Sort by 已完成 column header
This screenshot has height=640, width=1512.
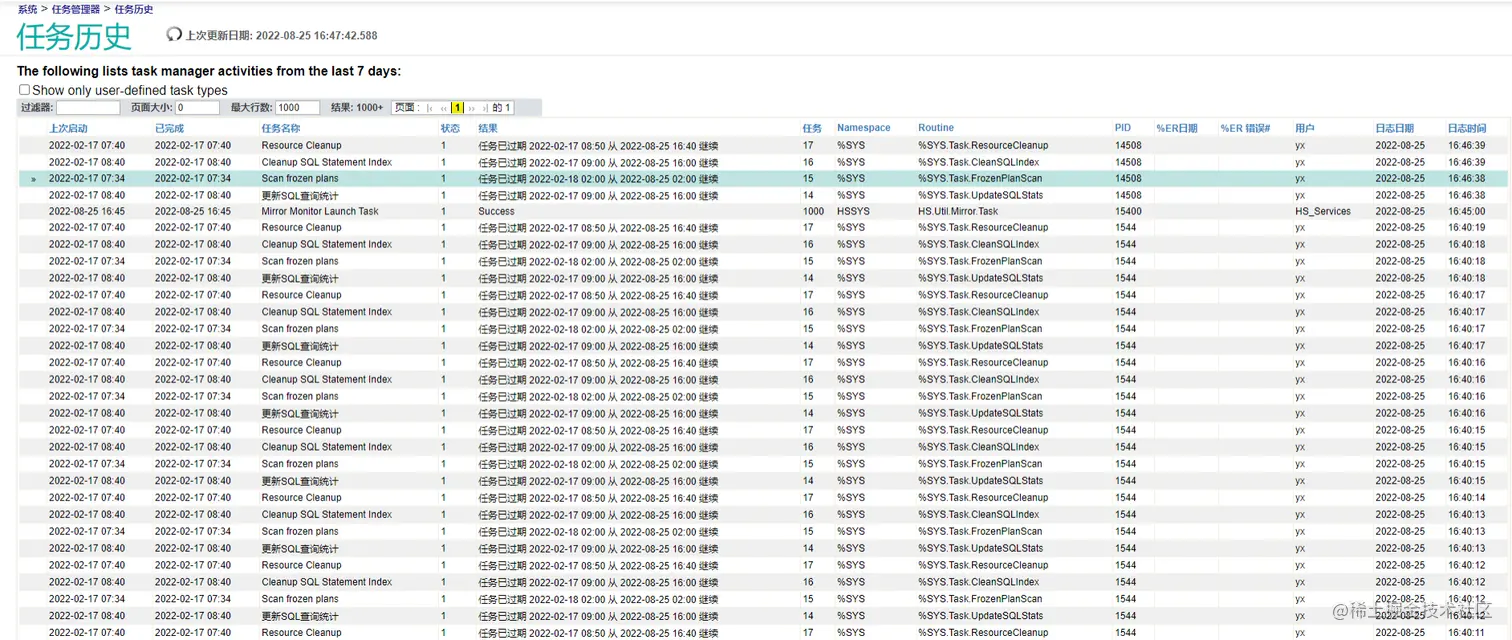click(x=169, y=128)
